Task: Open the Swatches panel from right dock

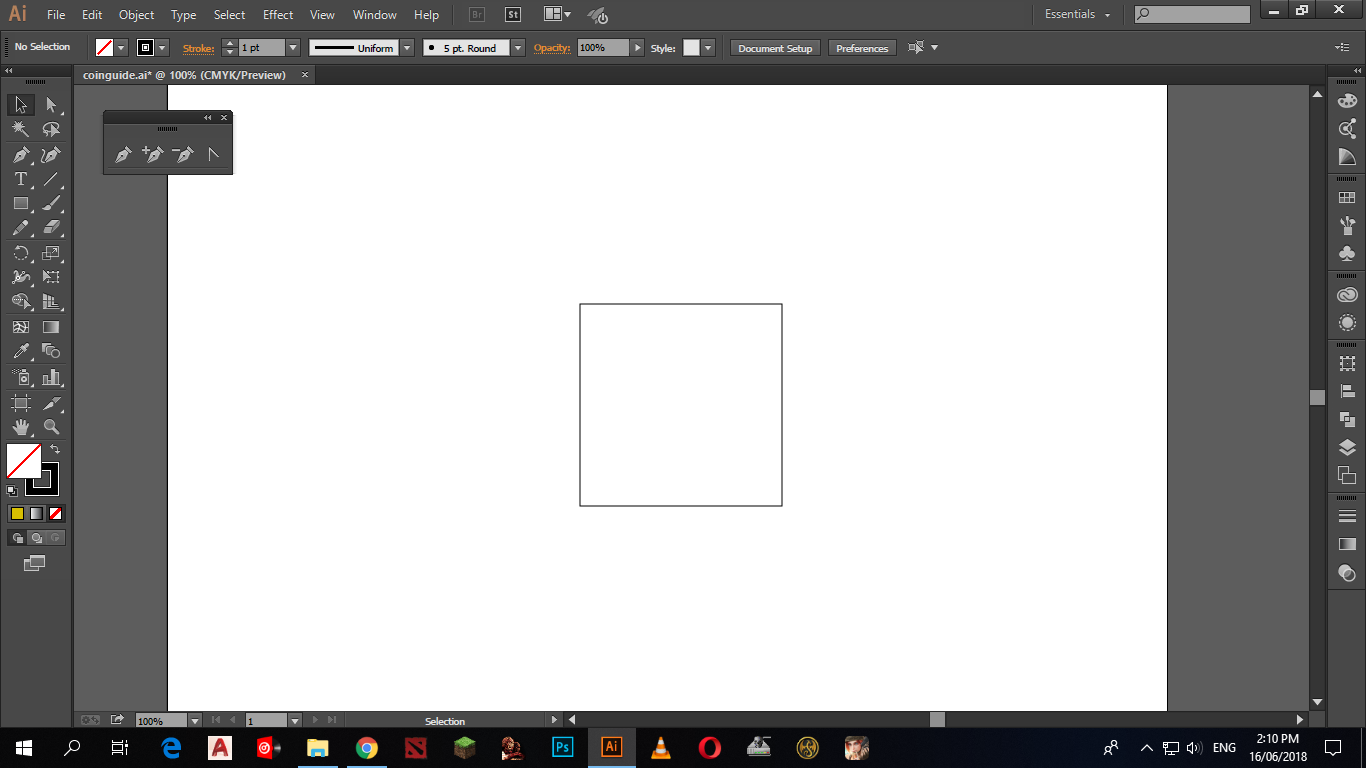Action: pos(1347,198)
